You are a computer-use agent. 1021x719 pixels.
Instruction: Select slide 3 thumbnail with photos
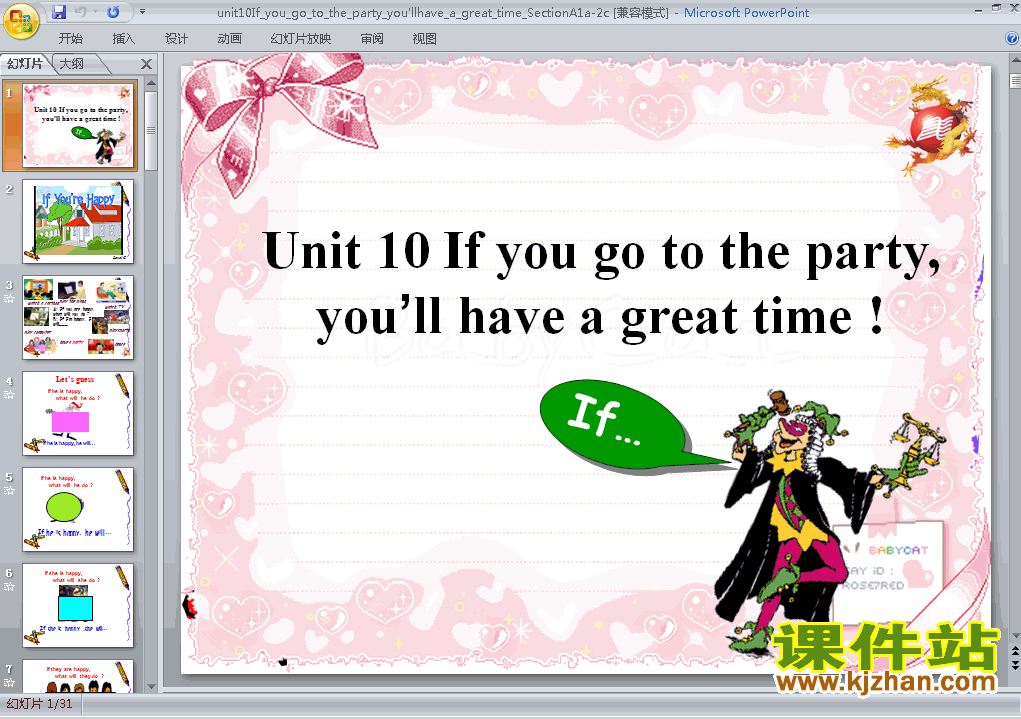point(78,317)
